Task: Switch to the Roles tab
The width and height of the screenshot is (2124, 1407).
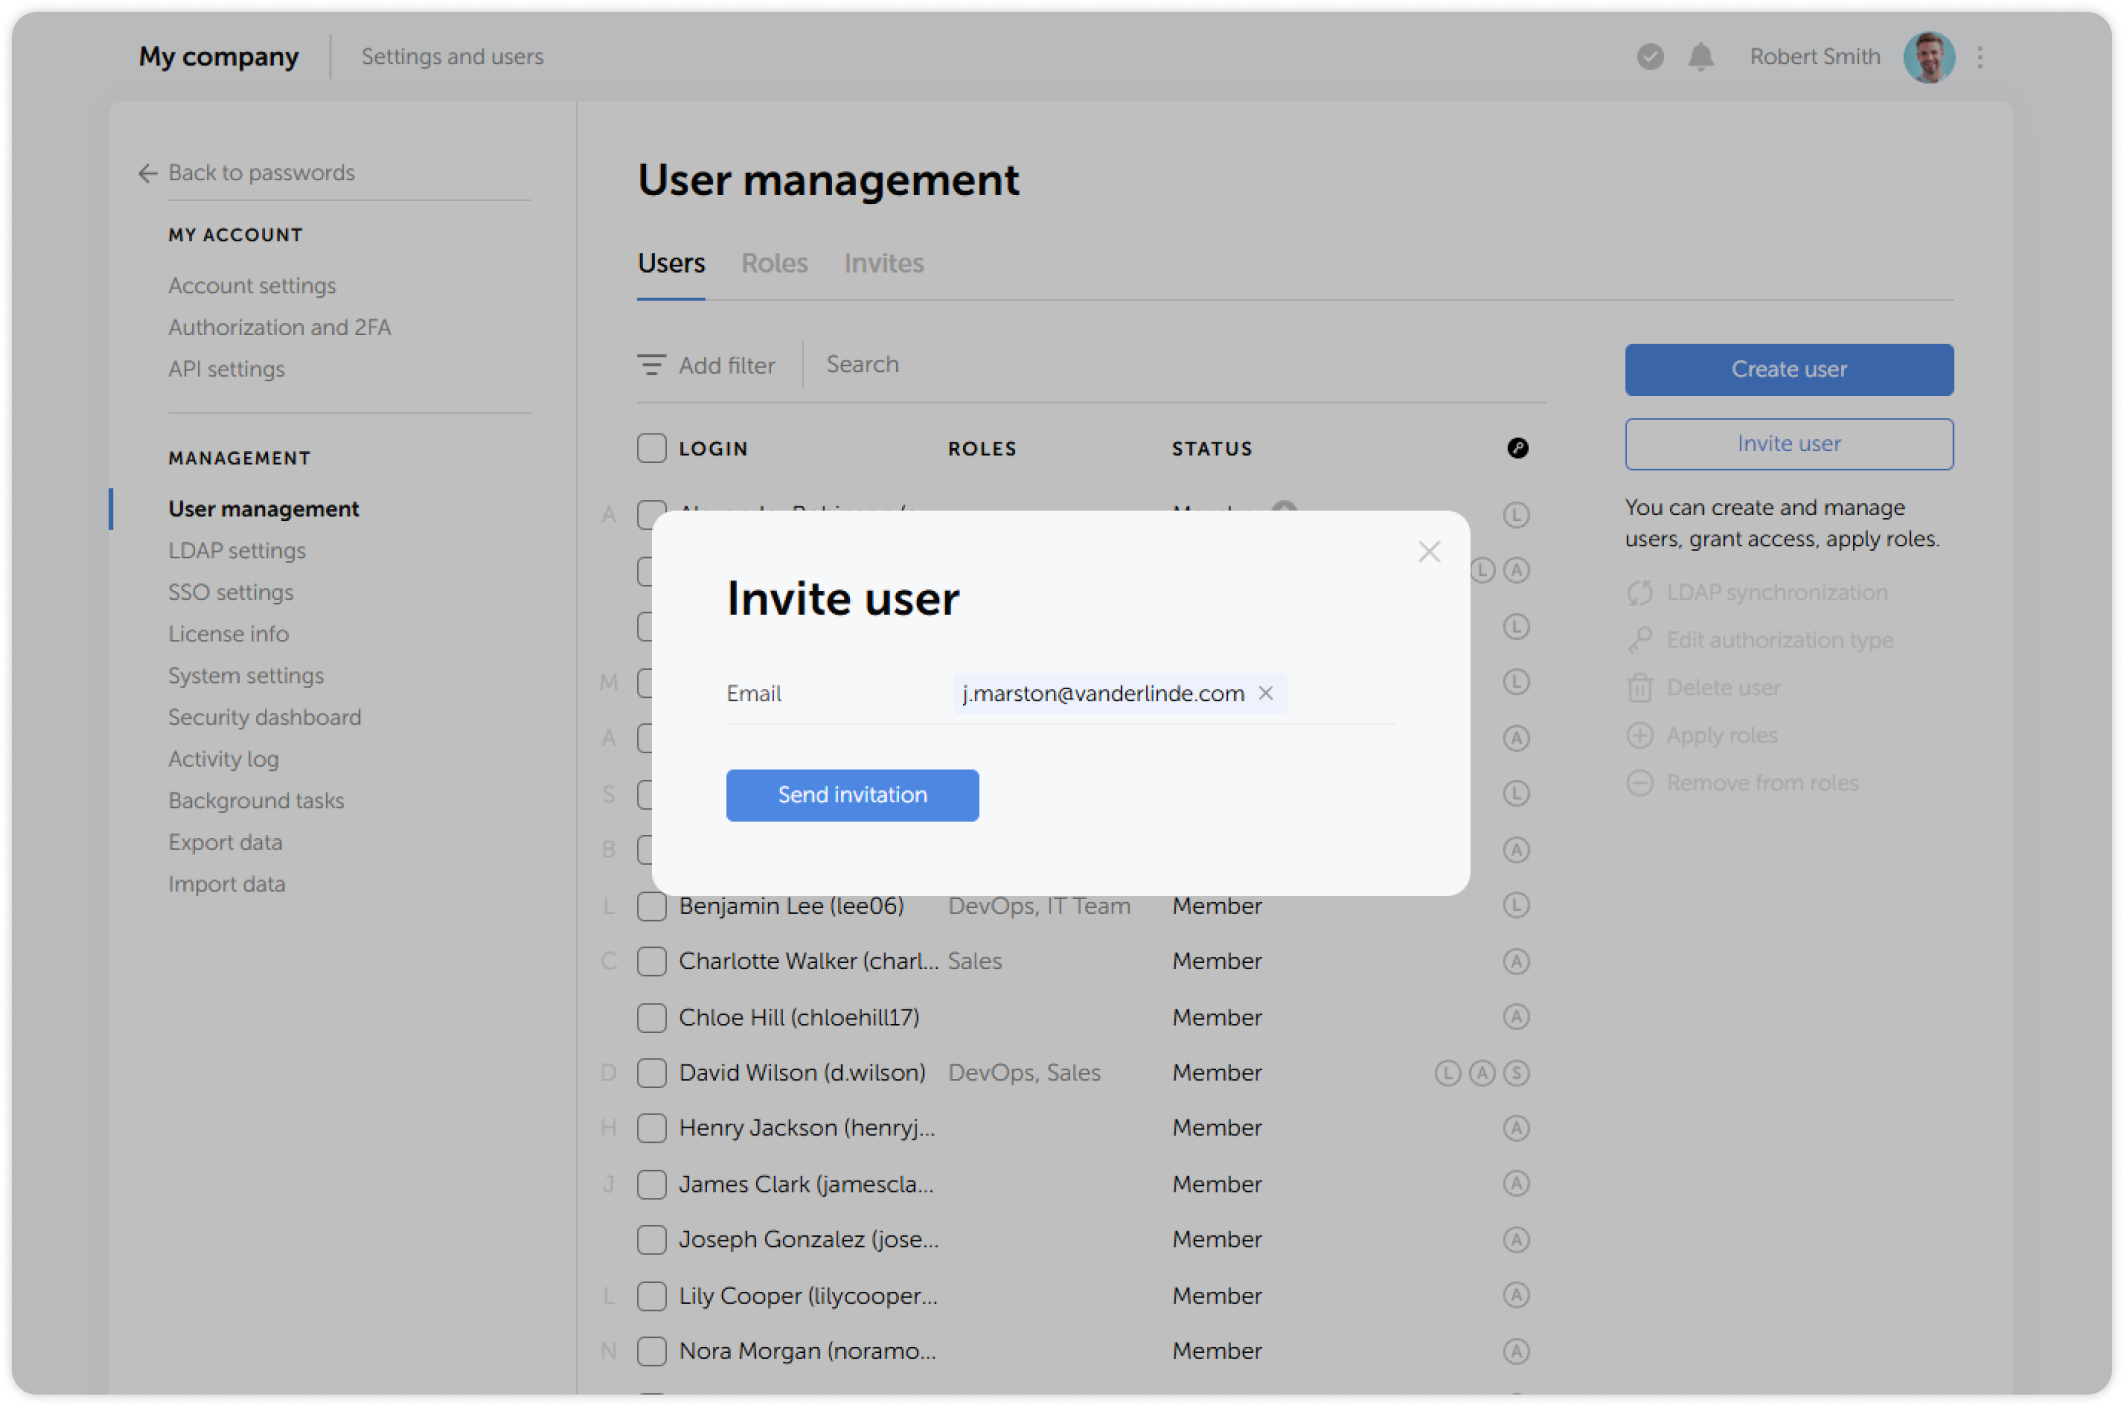Action: (x=774, y=263)
